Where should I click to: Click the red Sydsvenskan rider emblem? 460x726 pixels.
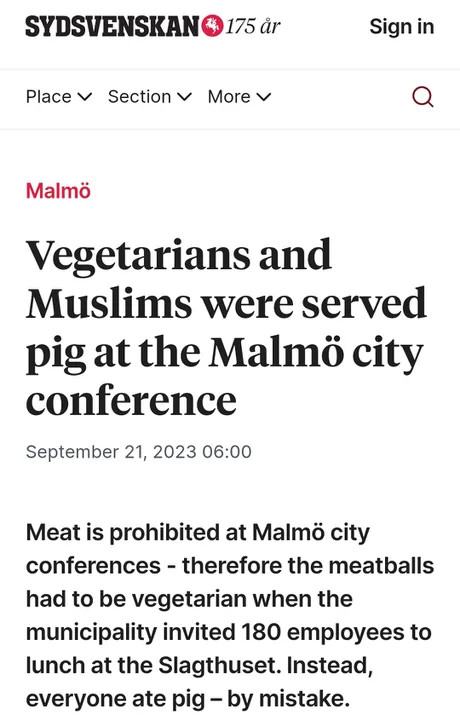coord(212,26)
